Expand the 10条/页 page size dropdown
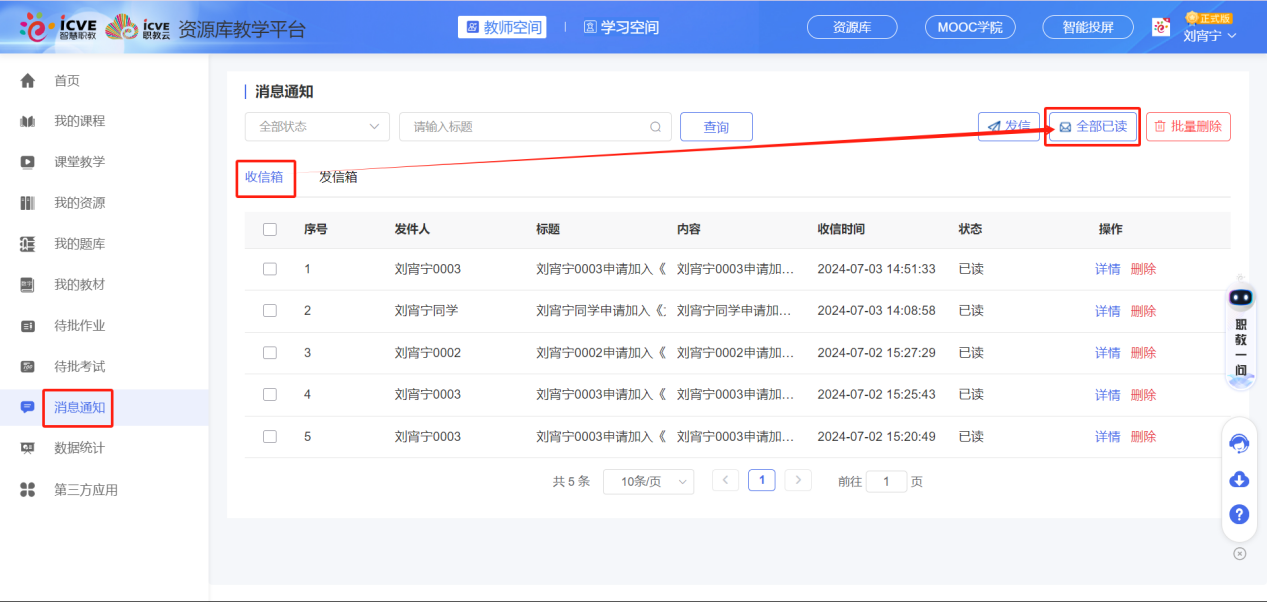The height and width of the screenshot is (602, 1267). coord(648,481)
